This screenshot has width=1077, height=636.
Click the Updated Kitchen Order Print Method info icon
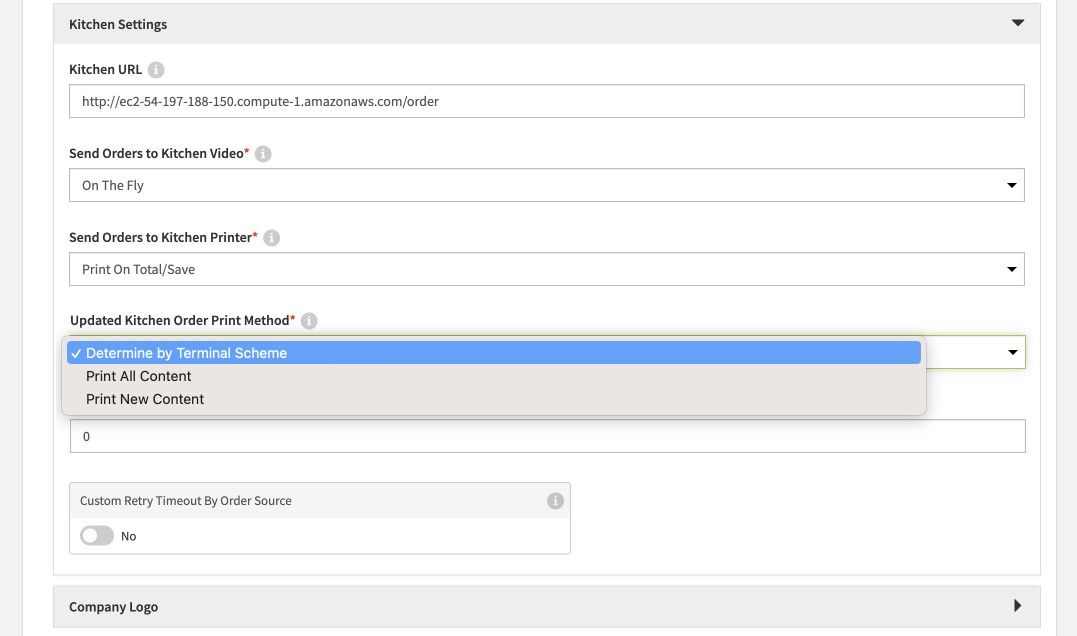(x=309, y=320)
